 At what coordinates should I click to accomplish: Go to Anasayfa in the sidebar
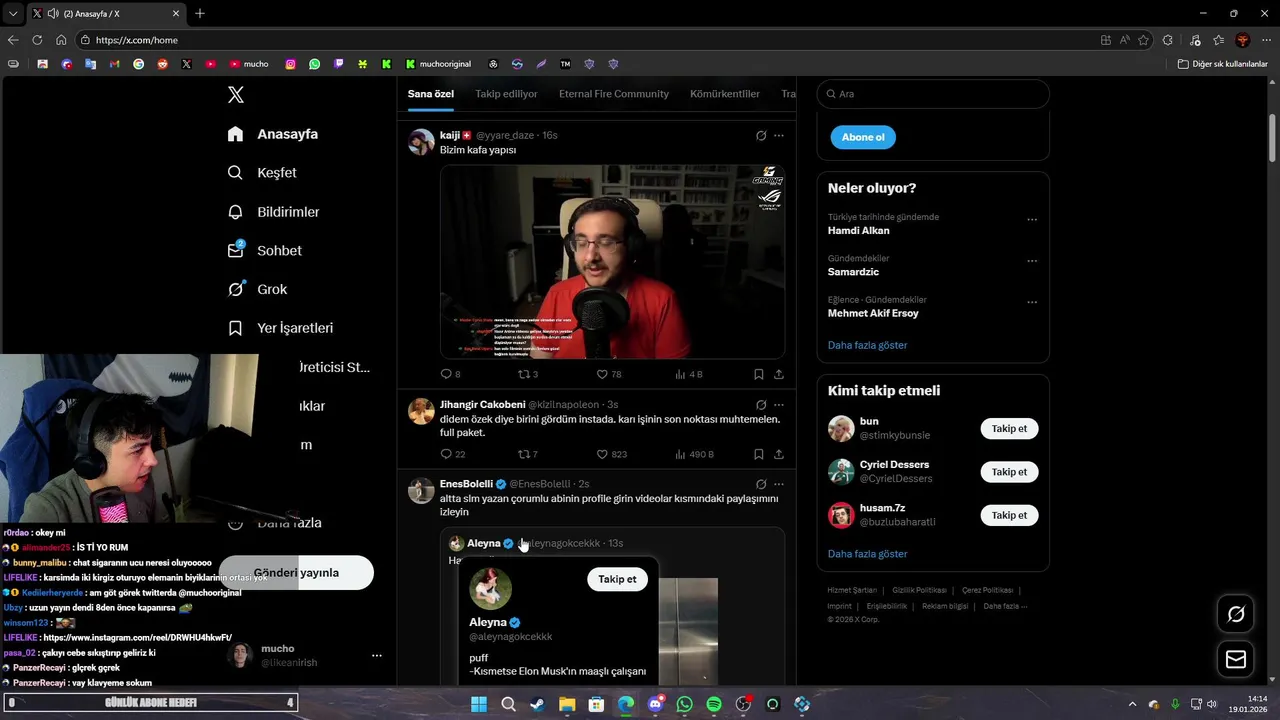[x=273, y=134]
